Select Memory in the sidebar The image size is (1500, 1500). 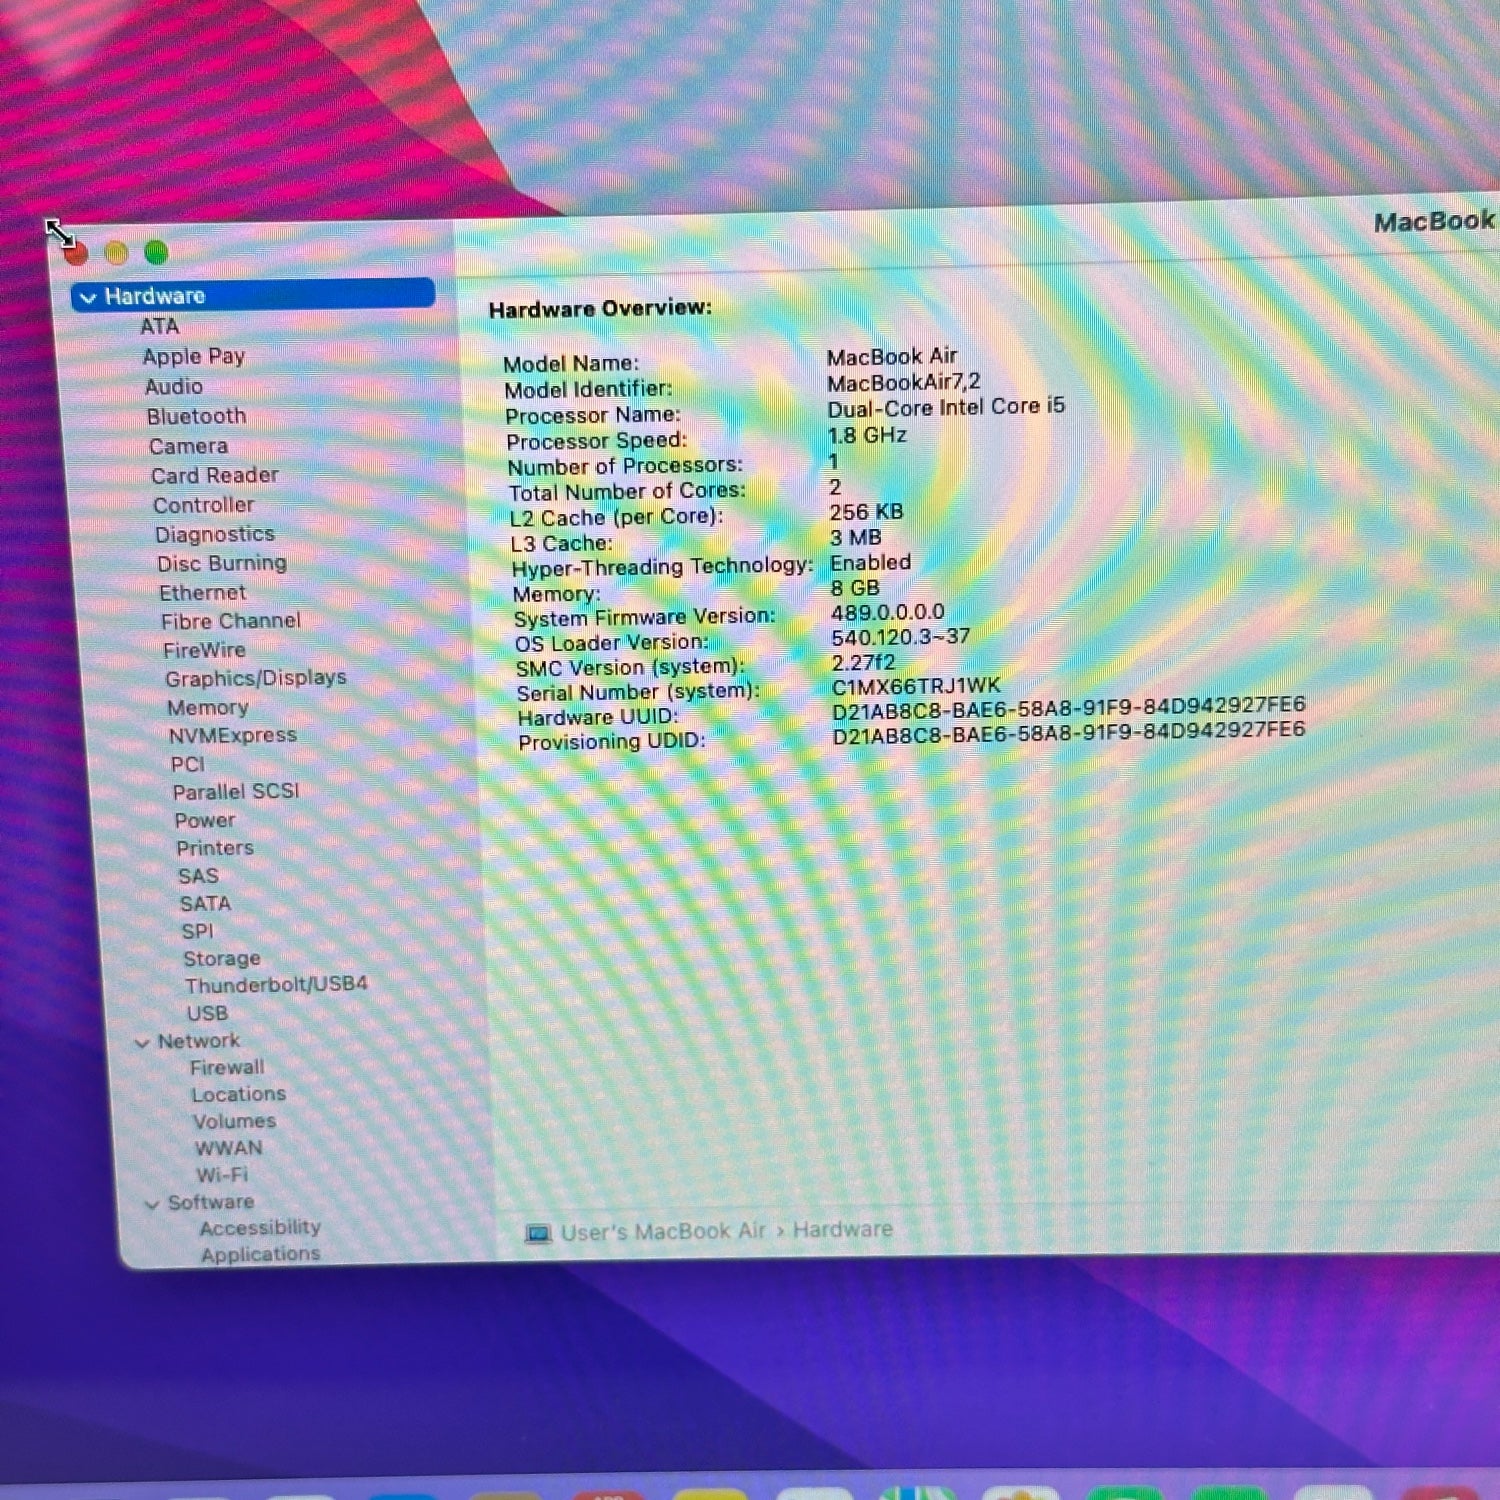click(x=207, y=707)
